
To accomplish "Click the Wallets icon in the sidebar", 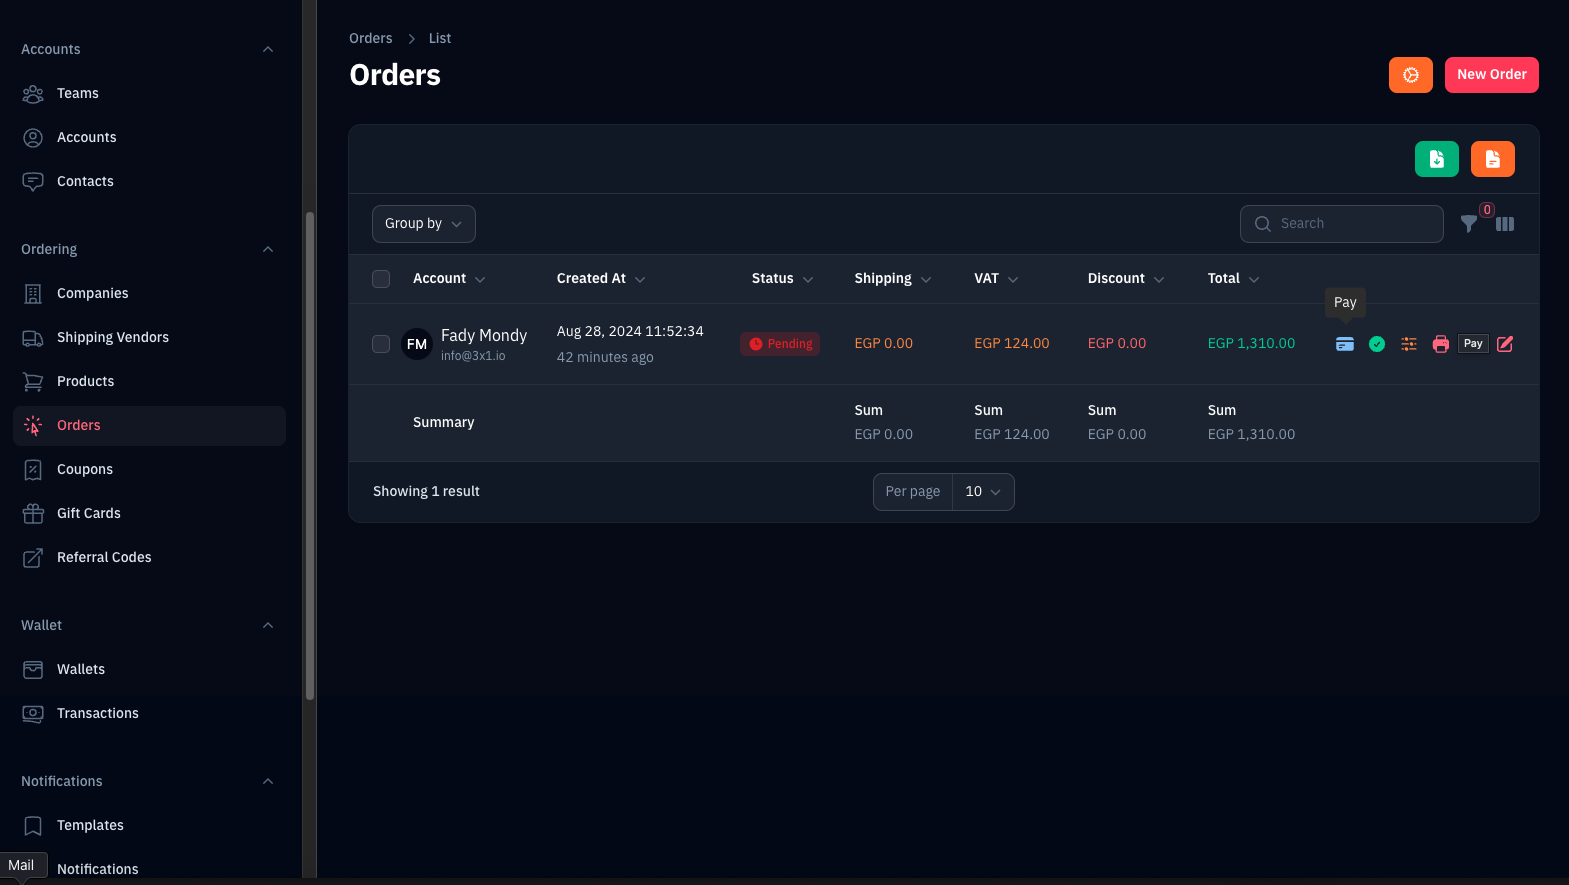I will click(x=33, y=669).
